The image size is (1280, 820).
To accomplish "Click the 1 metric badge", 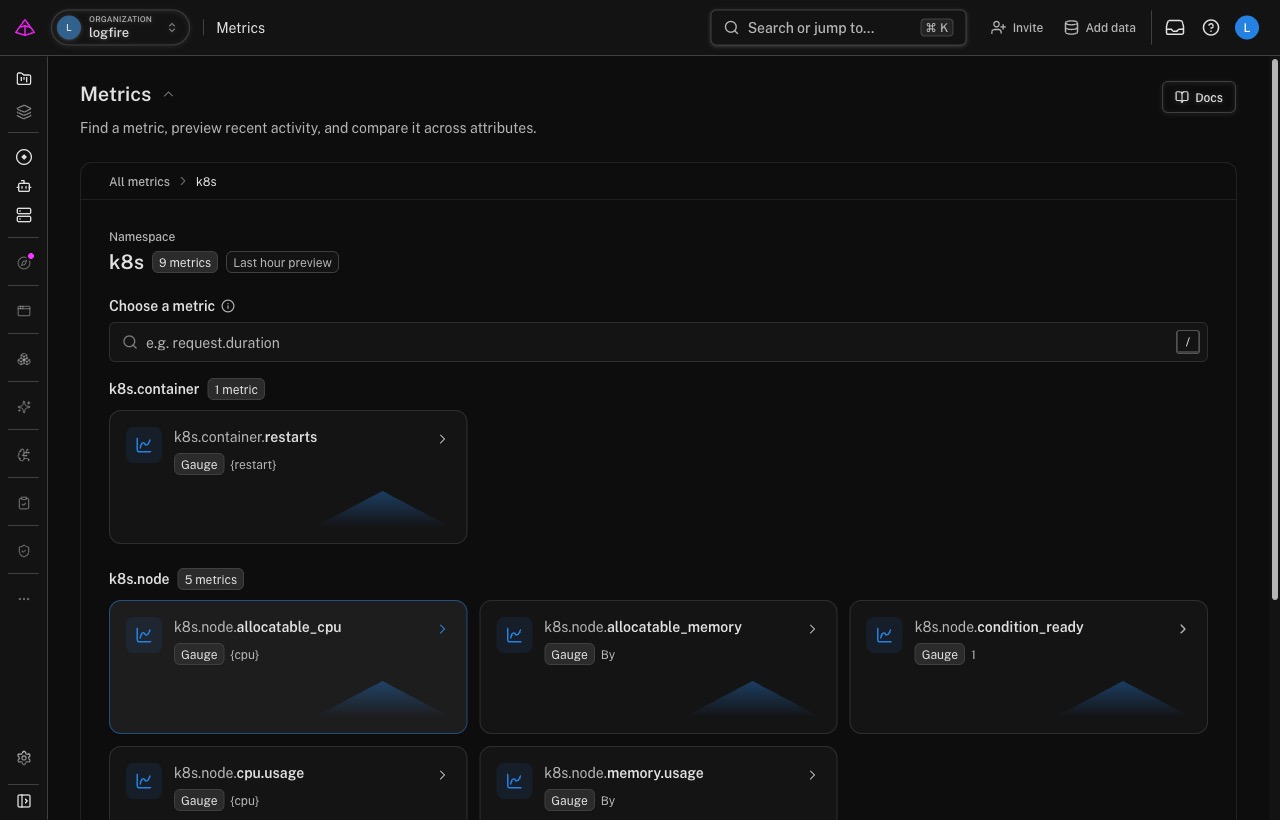I will [236, 389].
